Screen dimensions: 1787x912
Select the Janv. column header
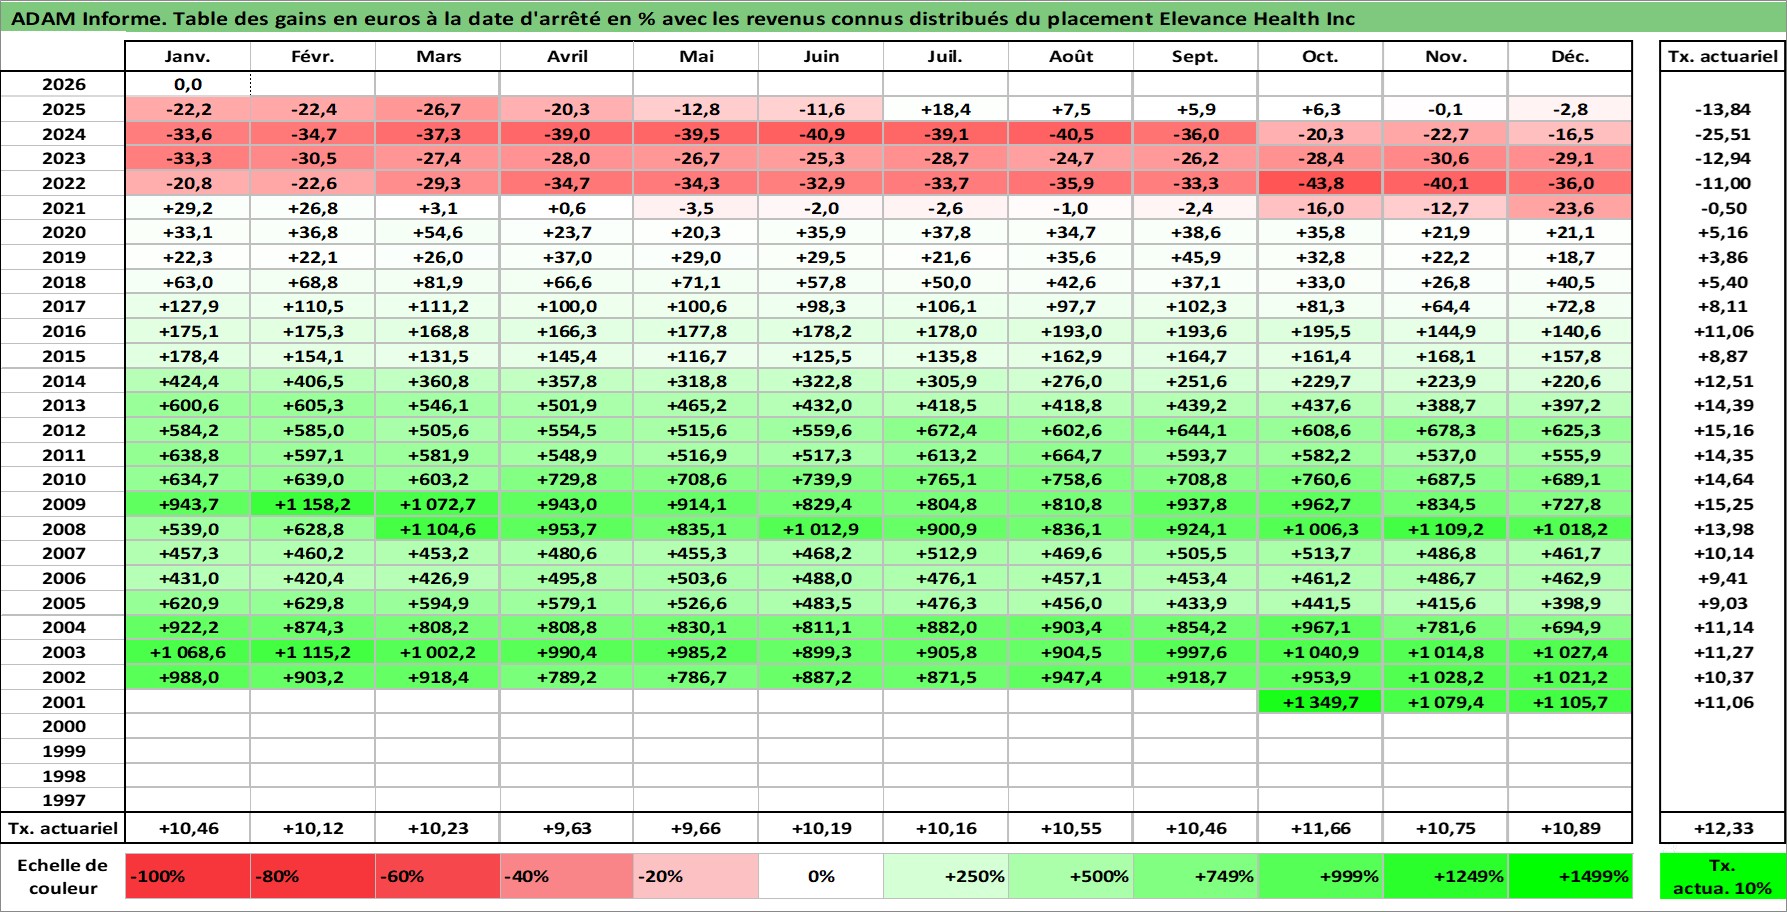(x=188, y=57)
